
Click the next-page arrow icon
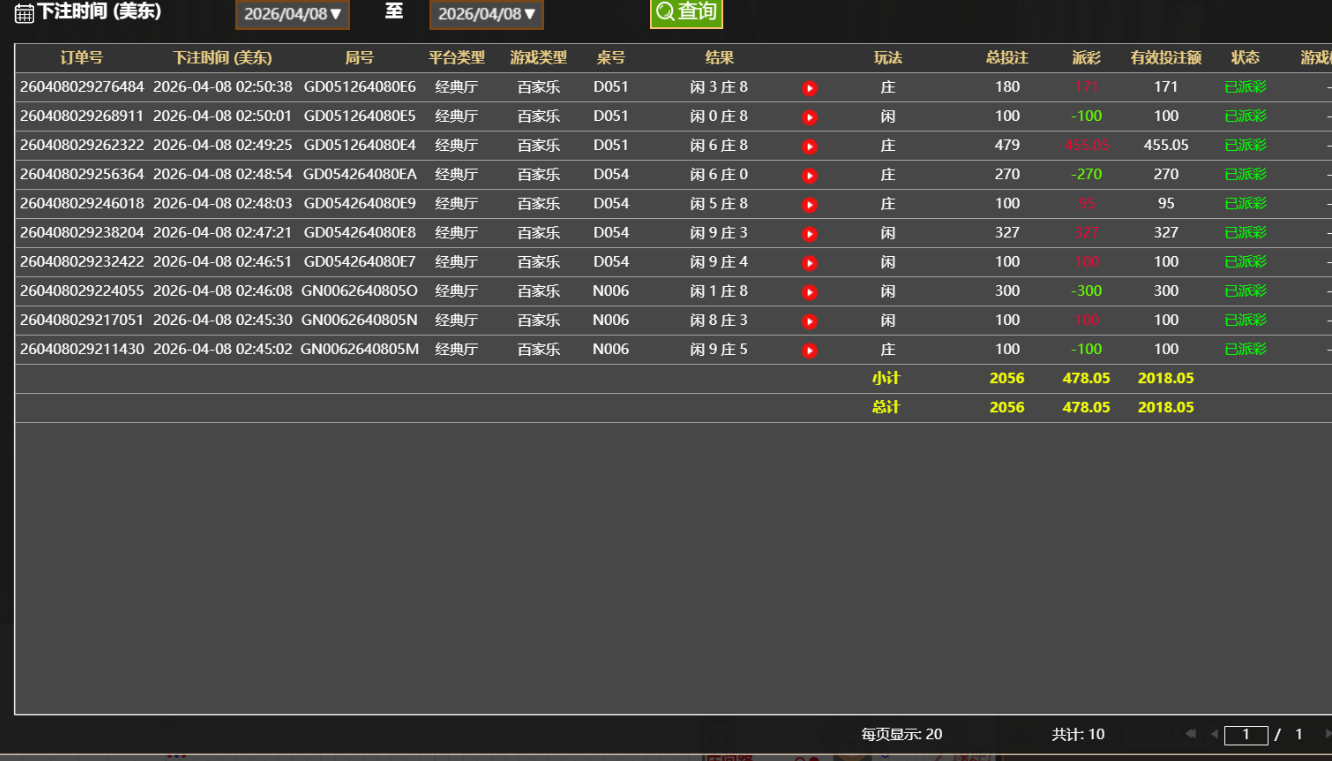[x=1329, y=734]
